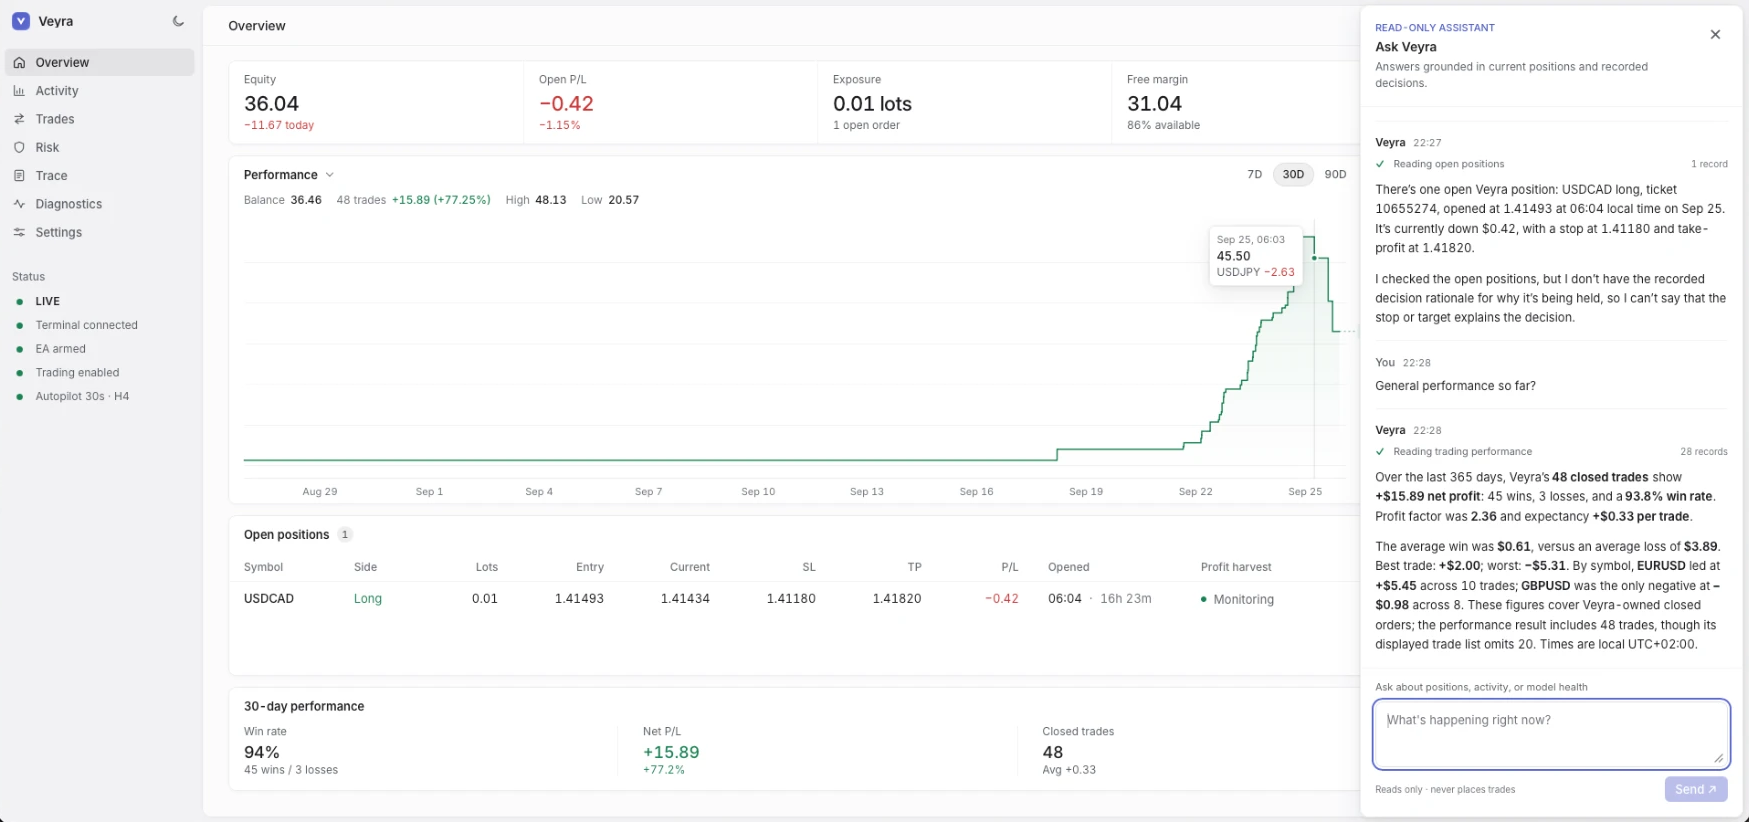The width and height of the screenshot is (1749, 822).
Task: Click the Veyra logo icon
Action: 21,21
